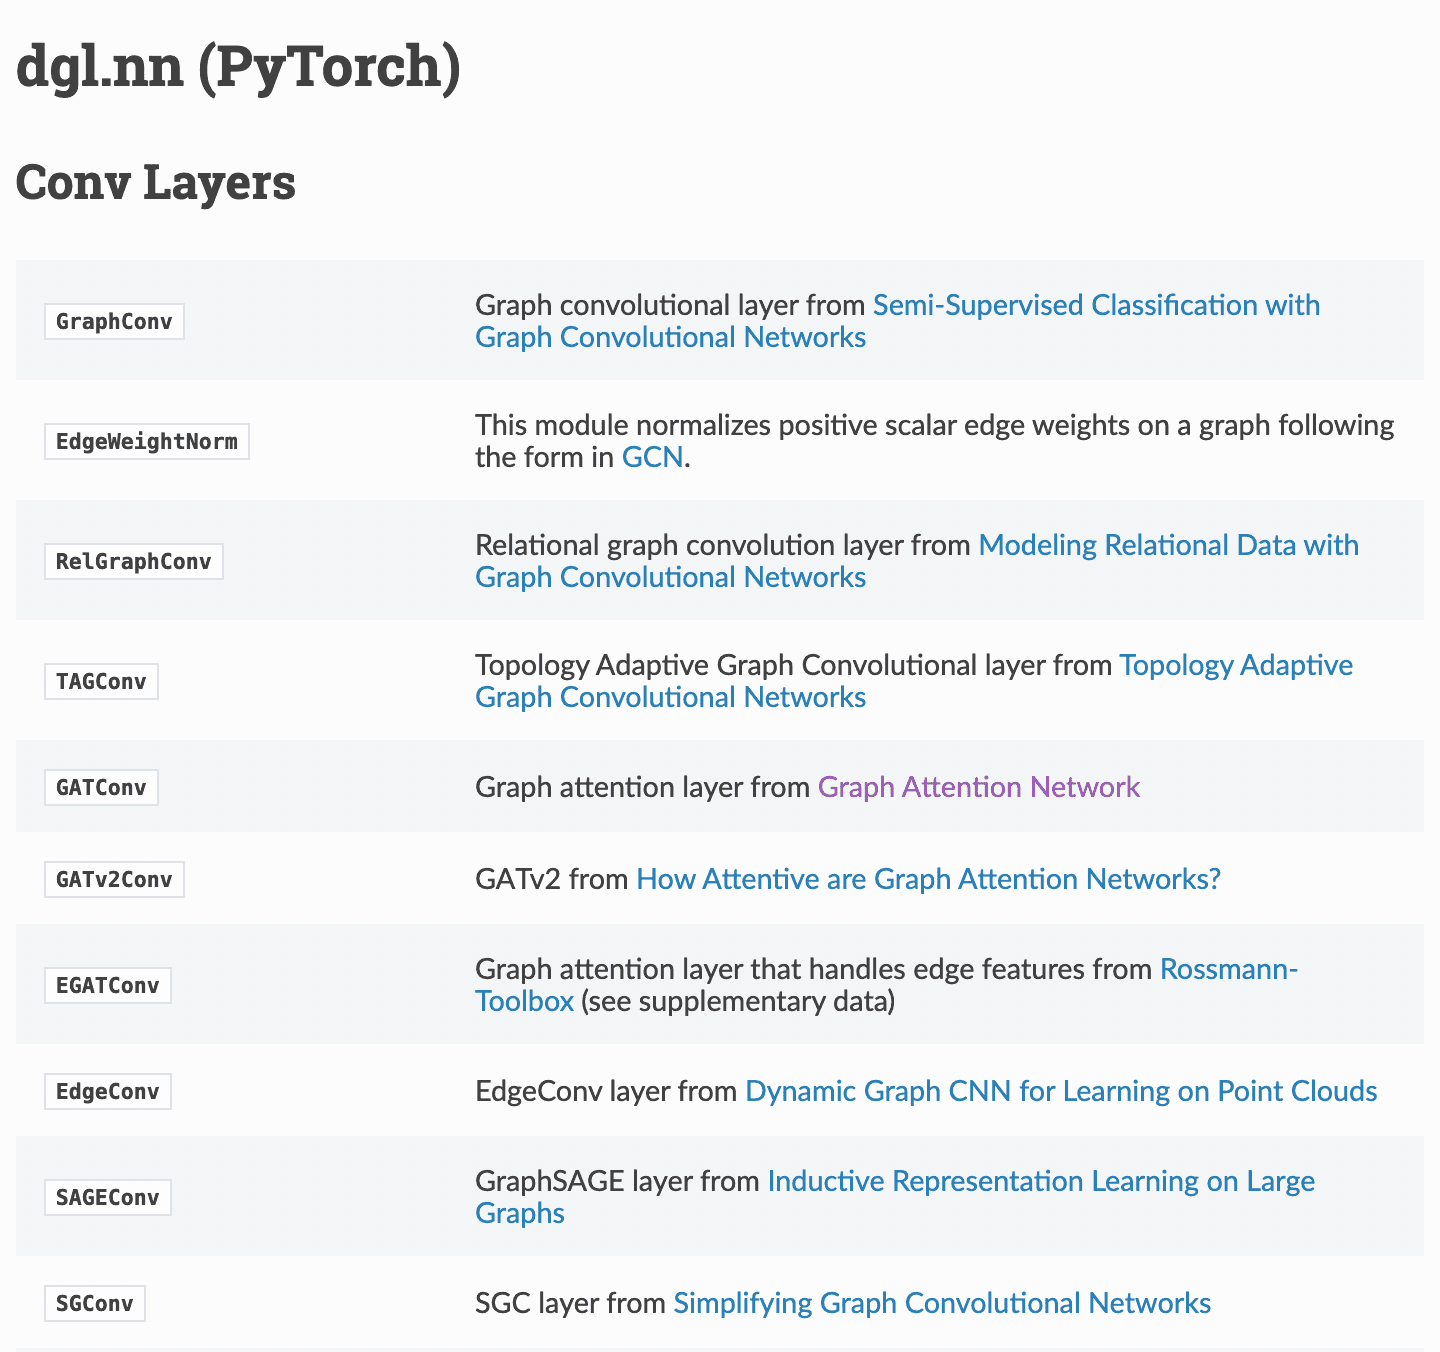Open the Topology Adaptive paper link

point(1235,665)
